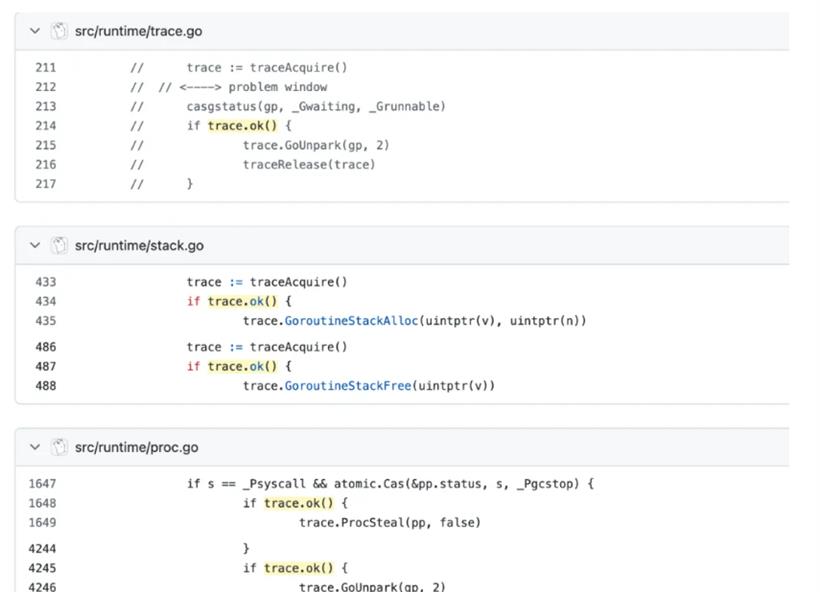Click GoroutineStackAlloc function on line 435
Image resolution: width=820 pixels, height=592 pixels.
click(351, 321)
